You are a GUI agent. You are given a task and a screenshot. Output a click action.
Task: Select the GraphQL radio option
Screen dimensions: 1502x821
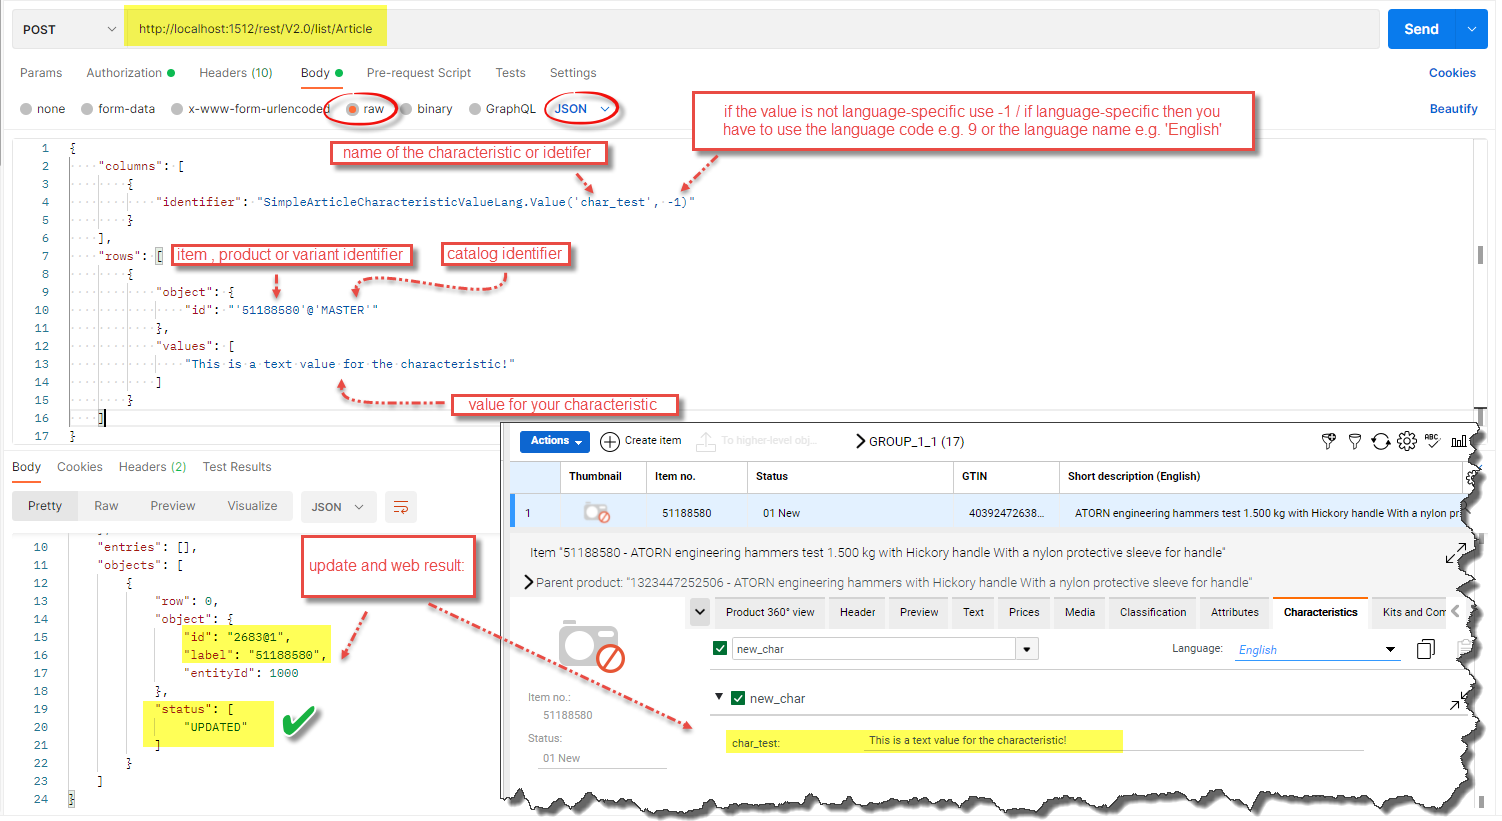pos(475,109)
